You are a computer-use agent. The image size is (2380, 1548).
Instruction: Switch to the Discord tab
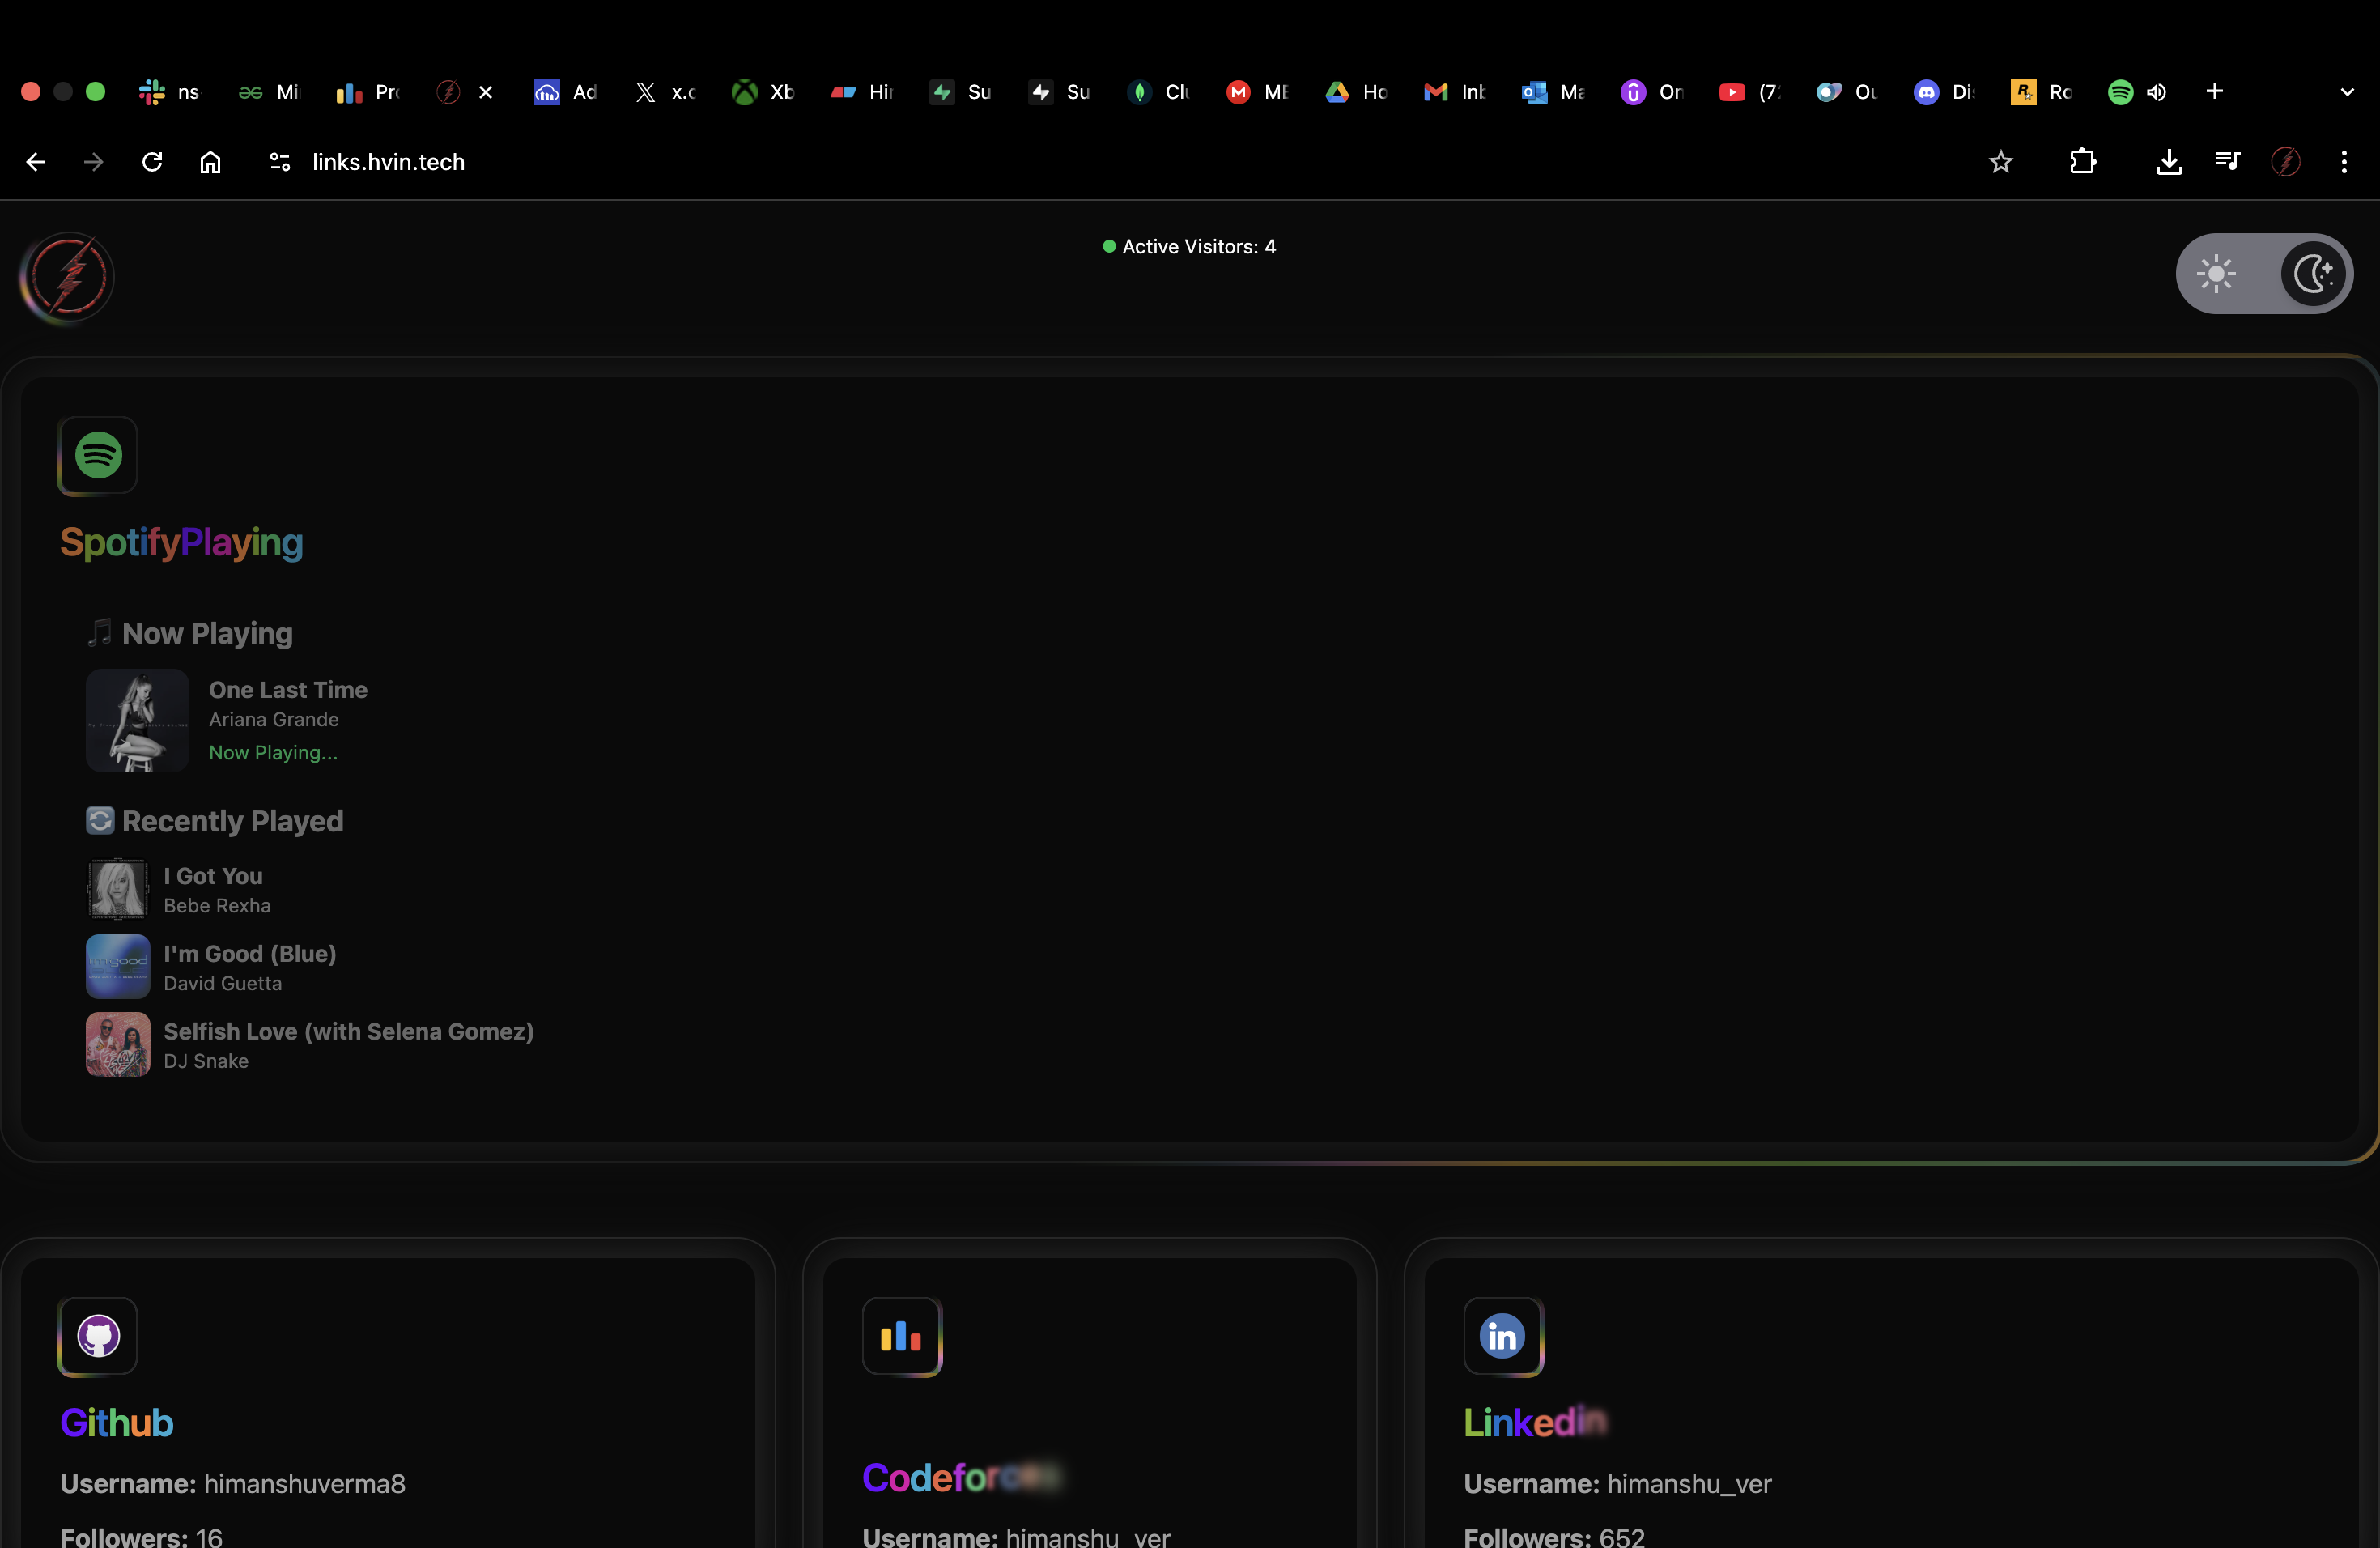(1945, 92)
